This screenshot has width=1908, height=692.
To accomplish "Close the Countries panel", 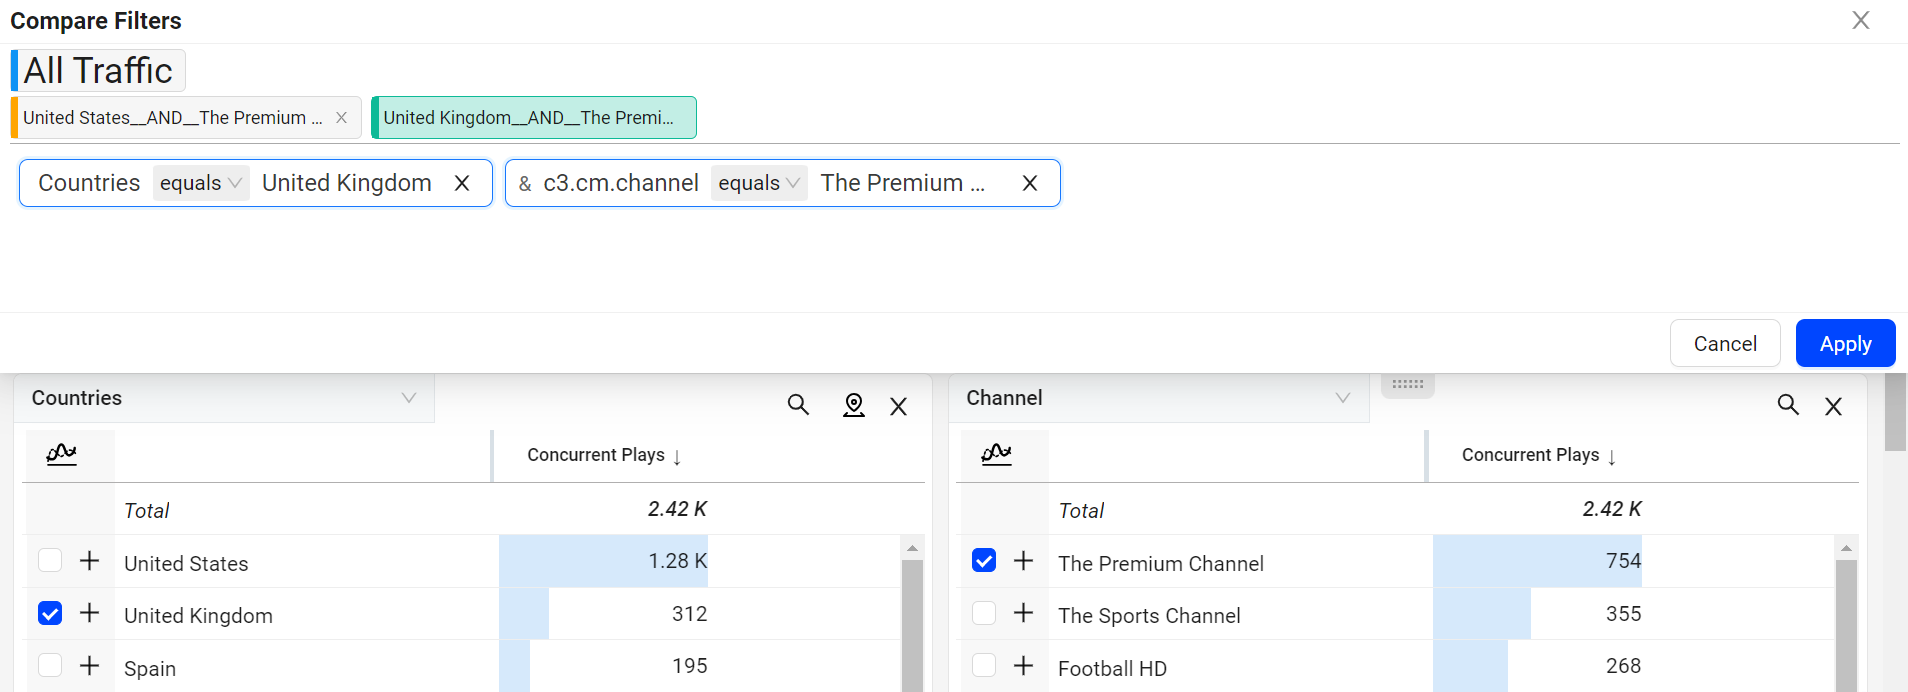I will [x=898, y=406].
